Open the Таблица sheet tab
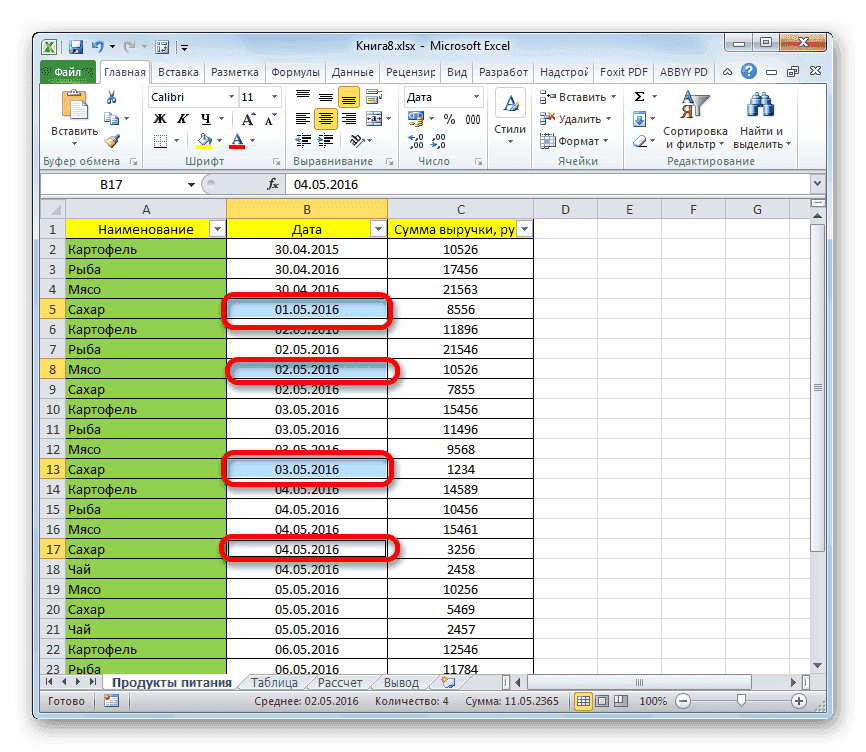This screenshot has height=752, width=866. pos(272,682)
